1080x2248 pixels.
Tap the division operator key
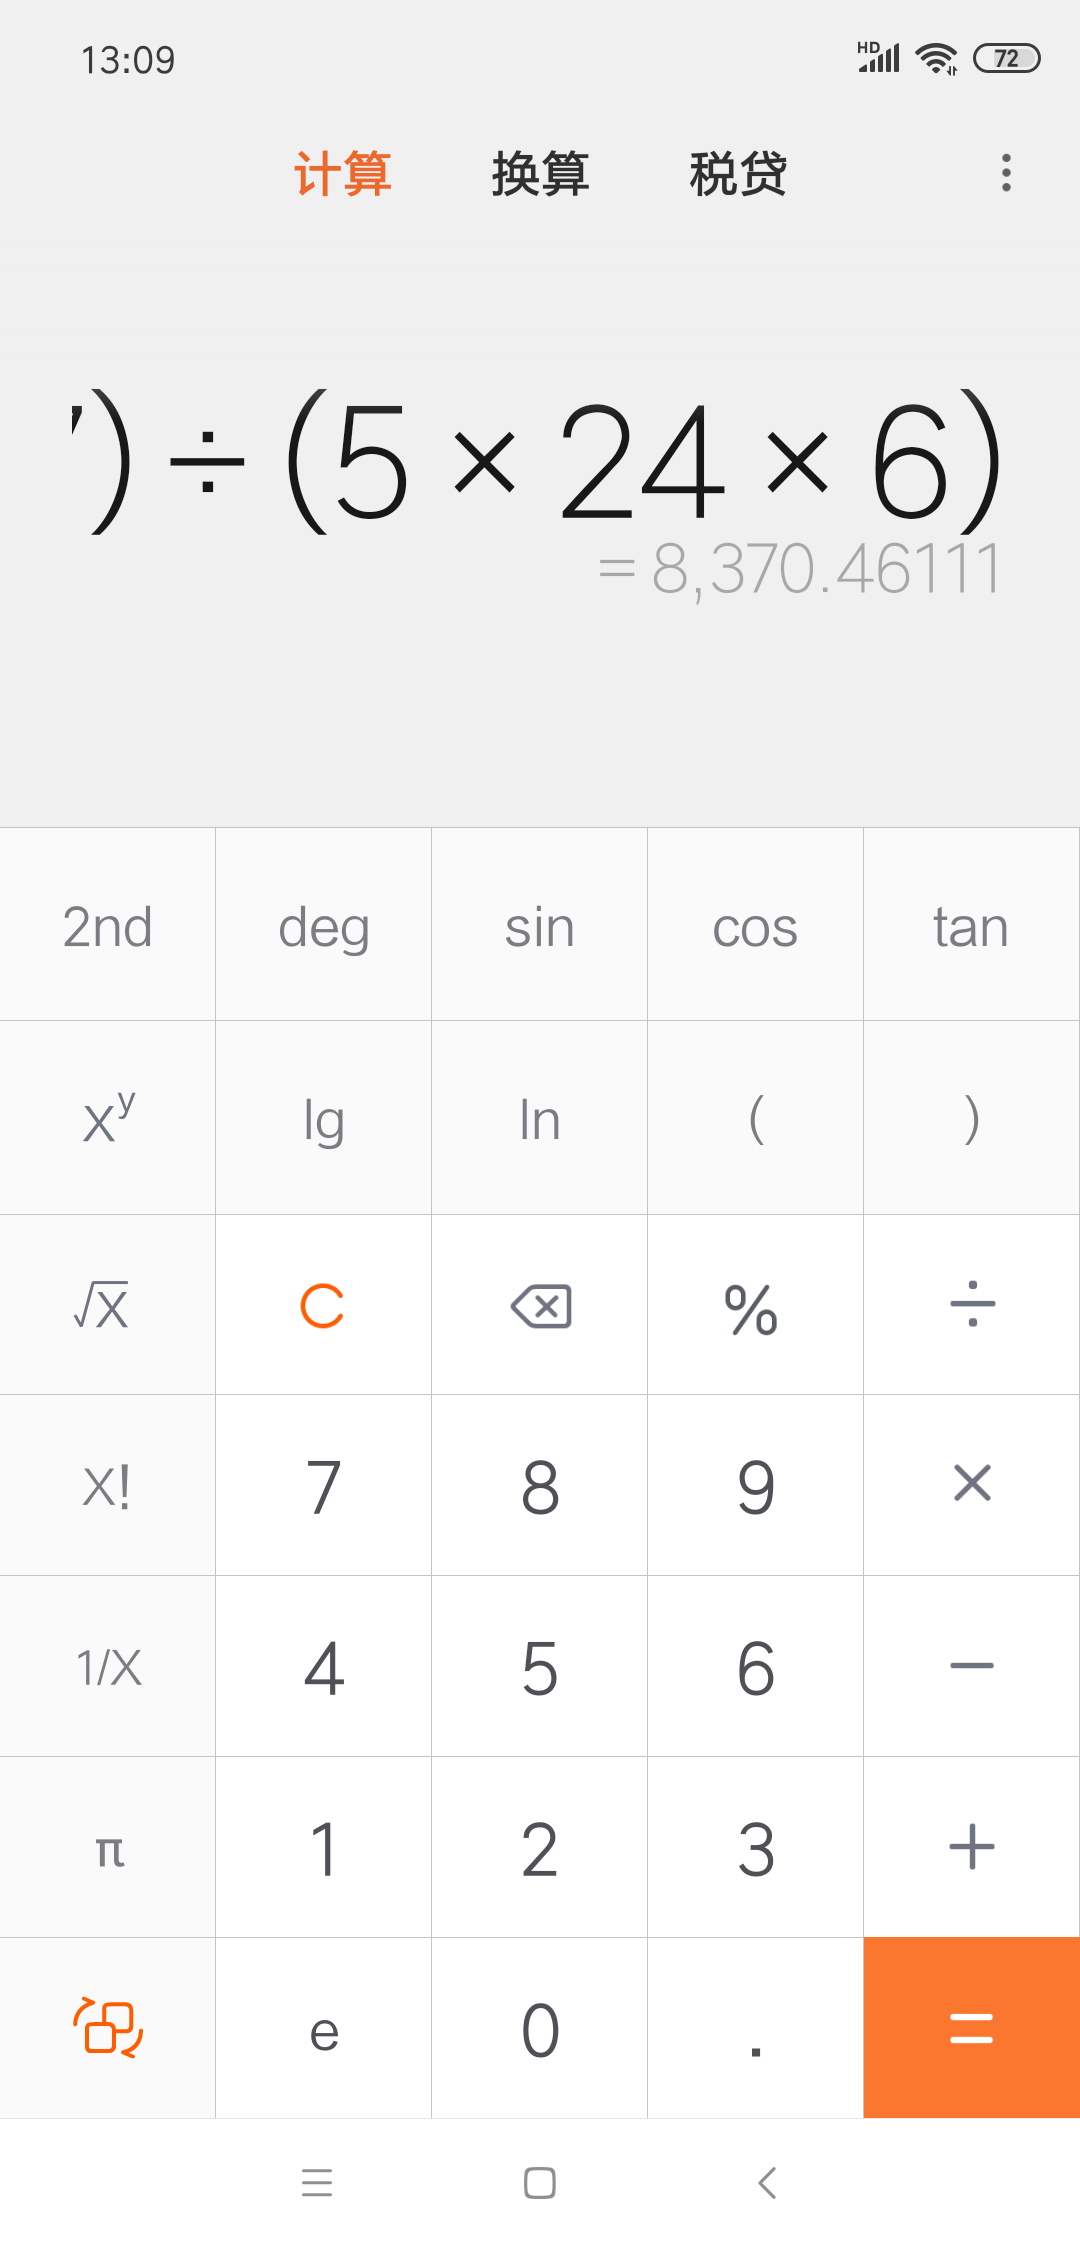pos(972,1305)
